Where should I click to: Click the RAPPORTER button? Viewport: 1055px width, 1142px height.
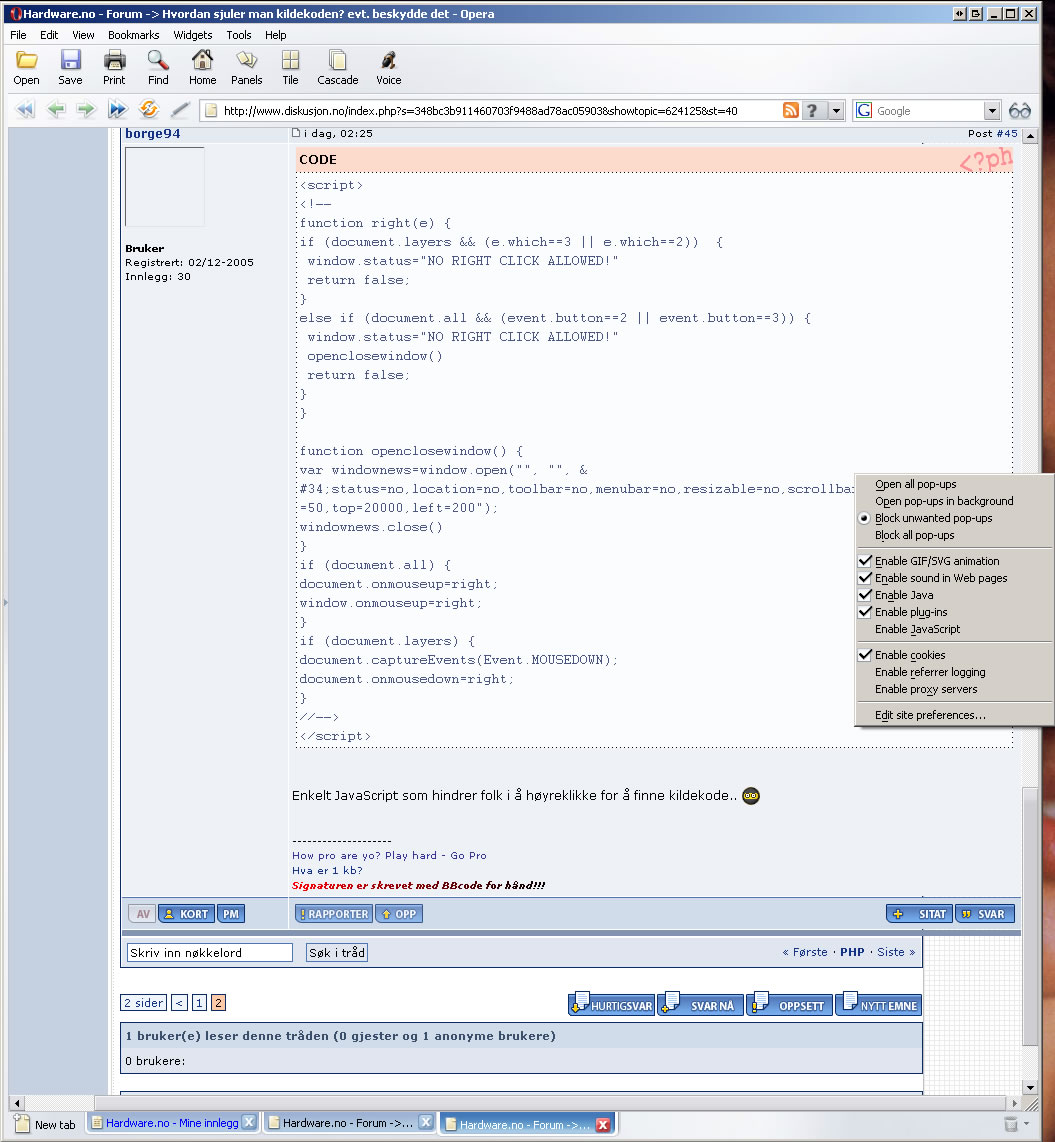[x=334, y=914]
